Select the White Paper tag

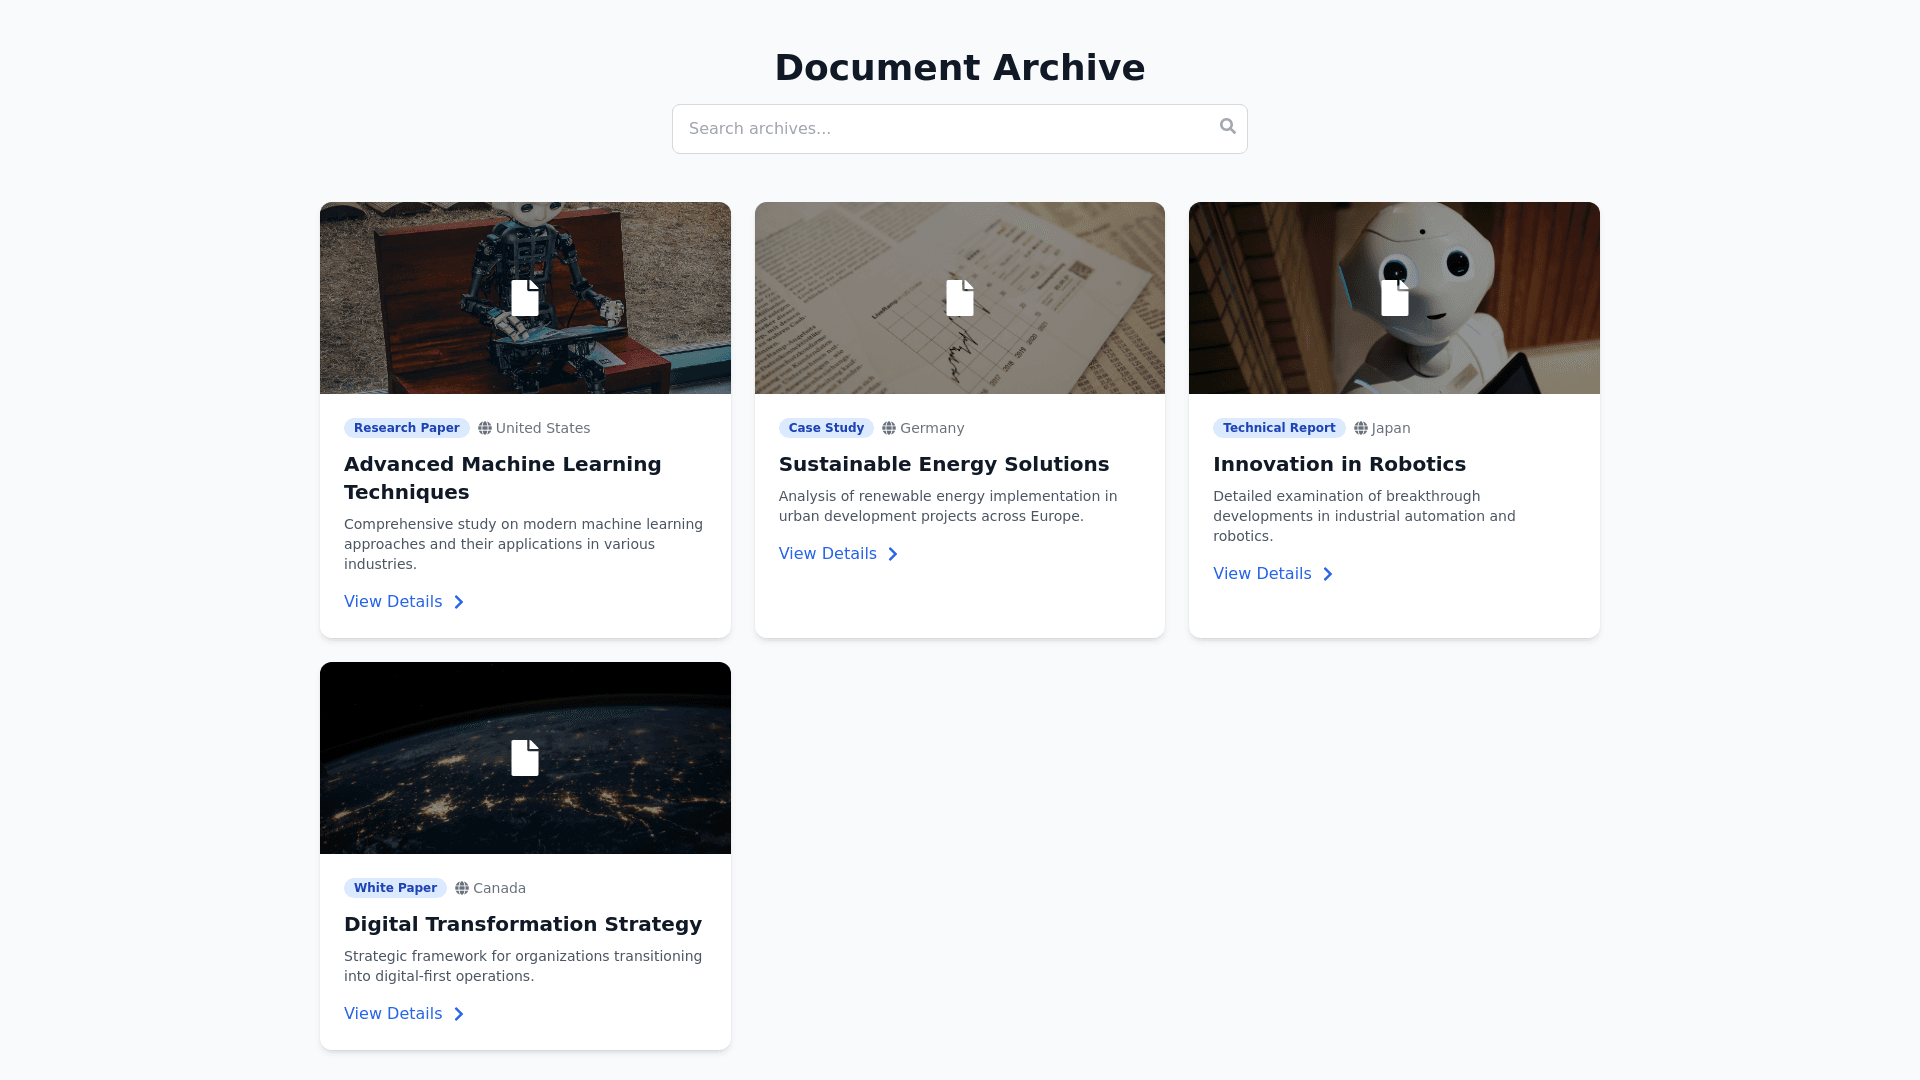[395, 888]
